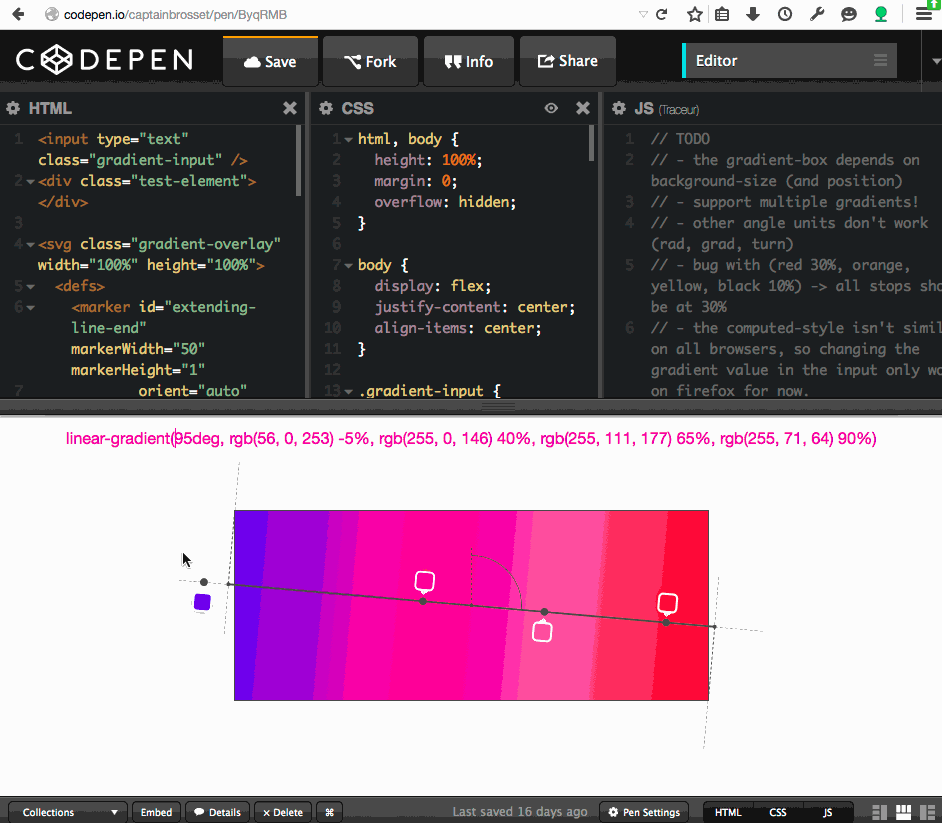Open Pen Settings
The width and height of the screenshot is (942, 823).
(x=645, y=812)
